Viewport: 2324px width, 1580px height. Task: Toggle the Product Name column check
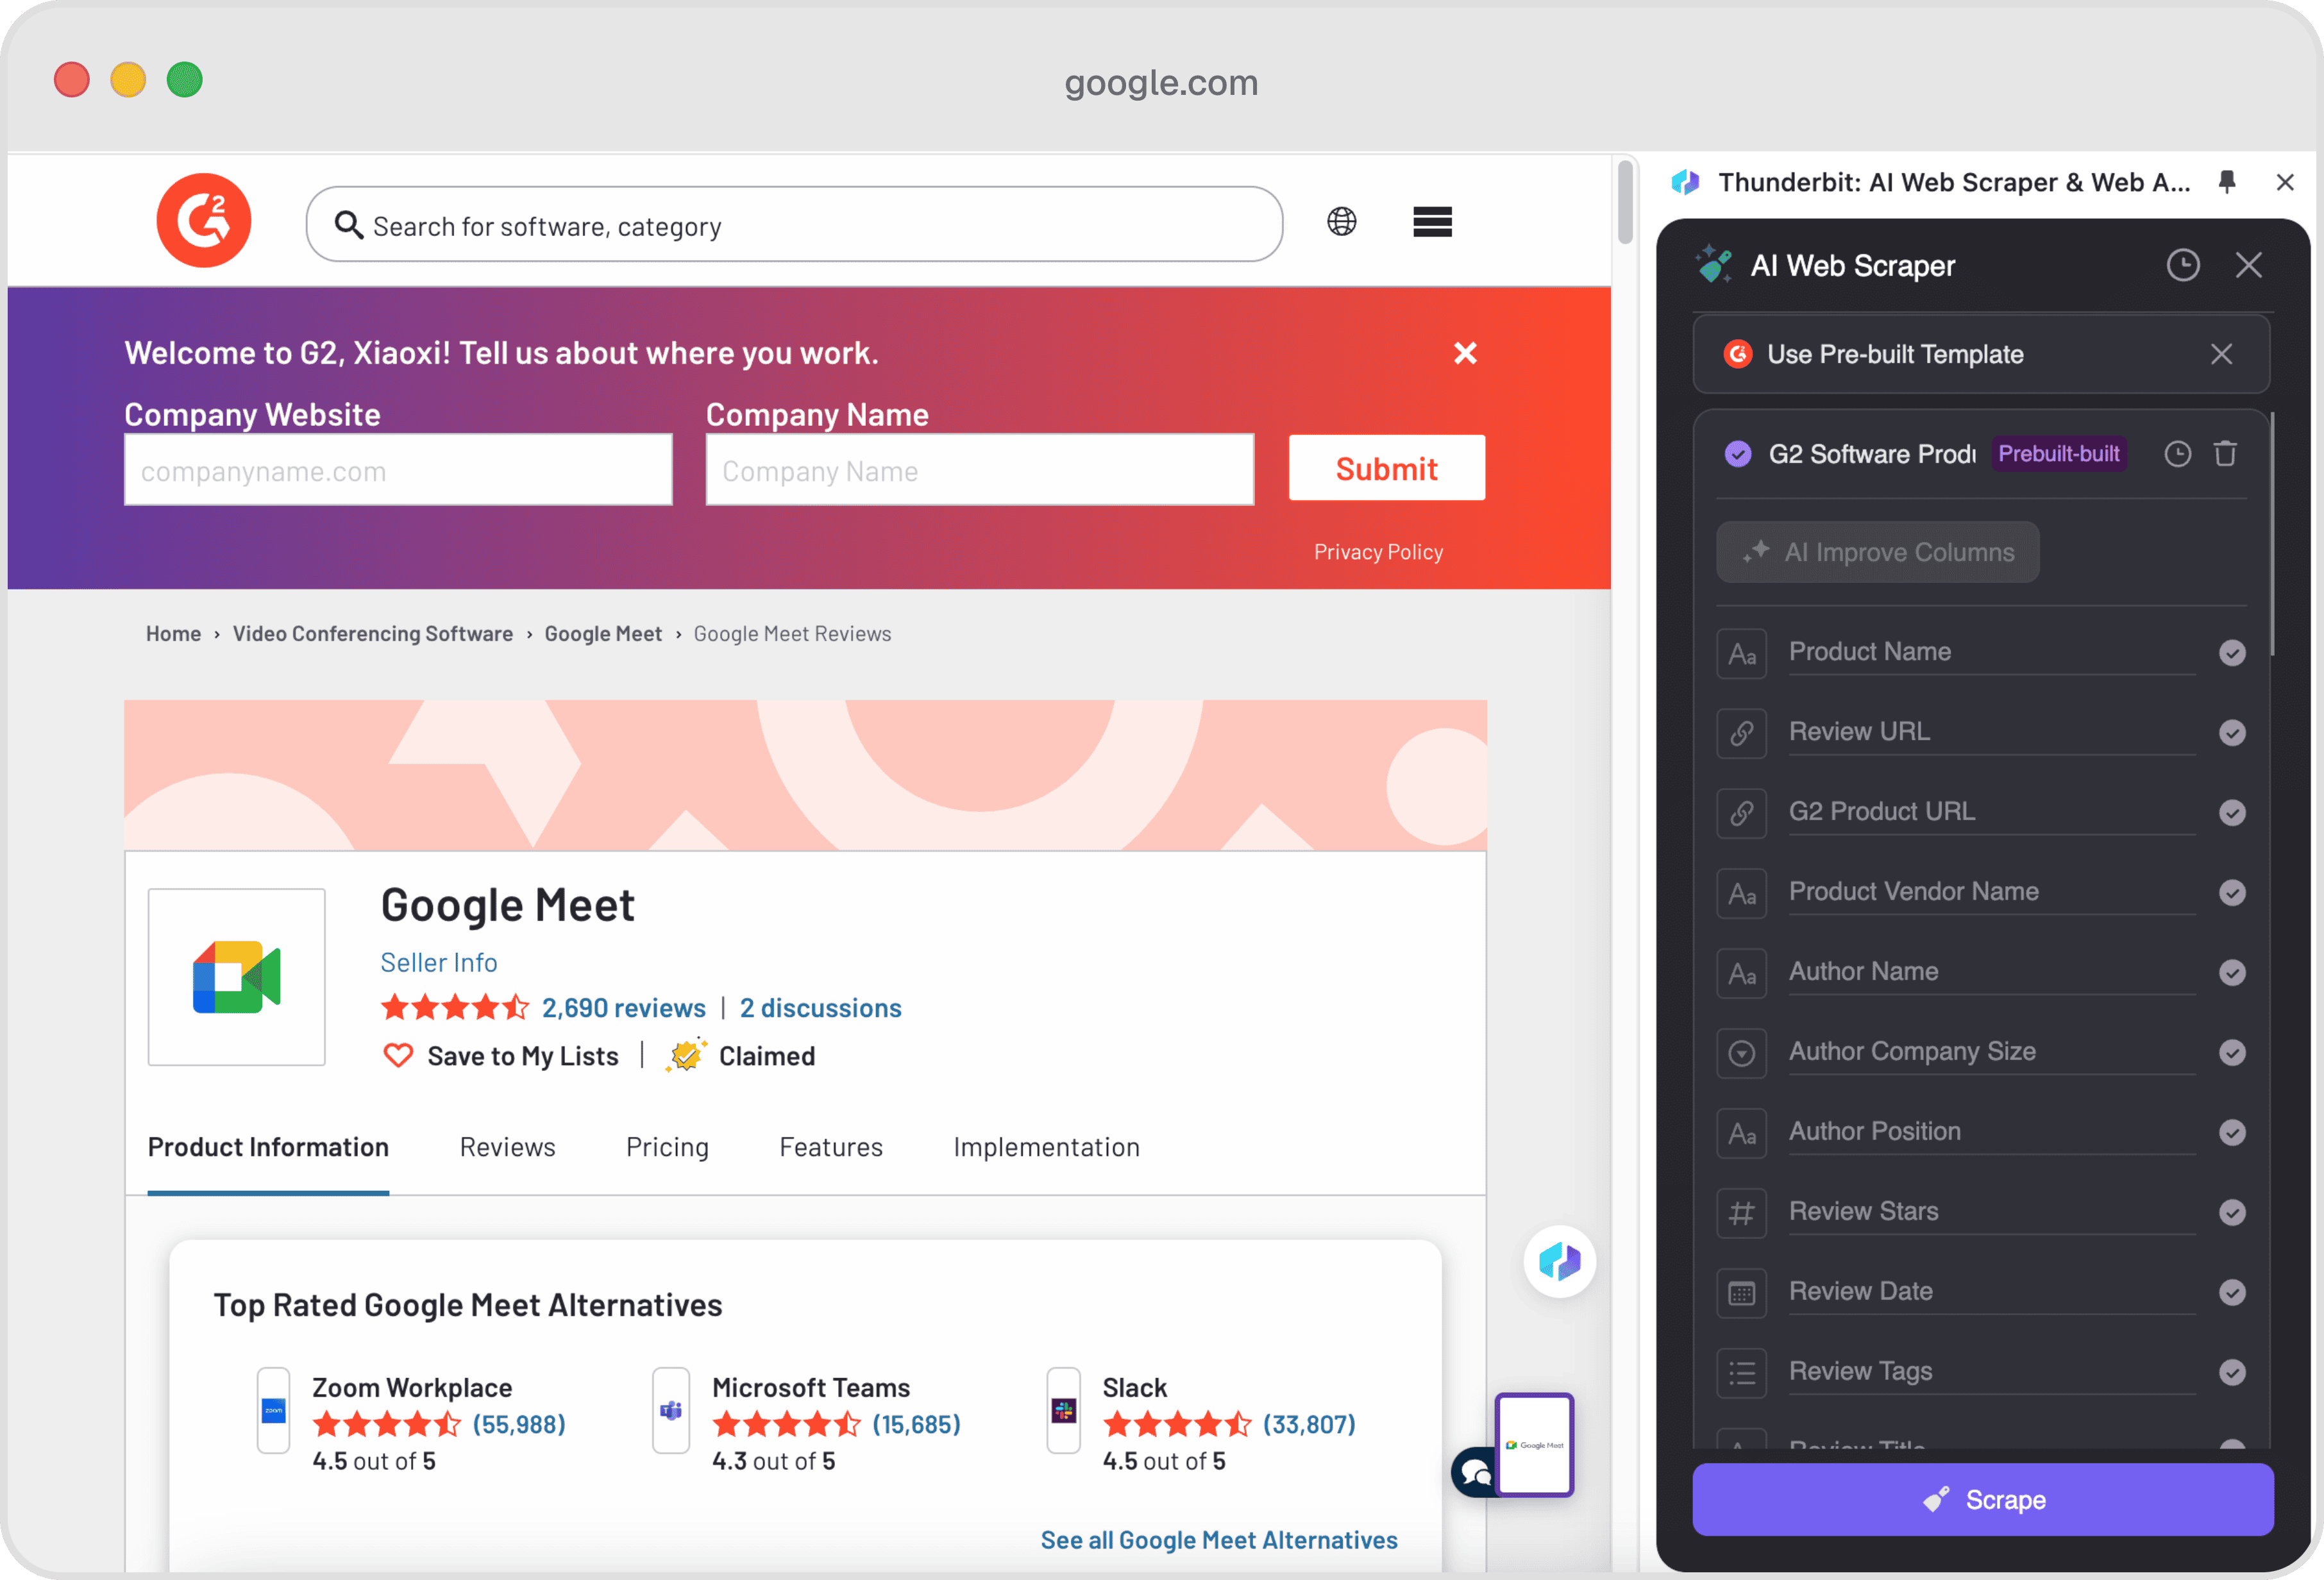[x=2232, y=653]
